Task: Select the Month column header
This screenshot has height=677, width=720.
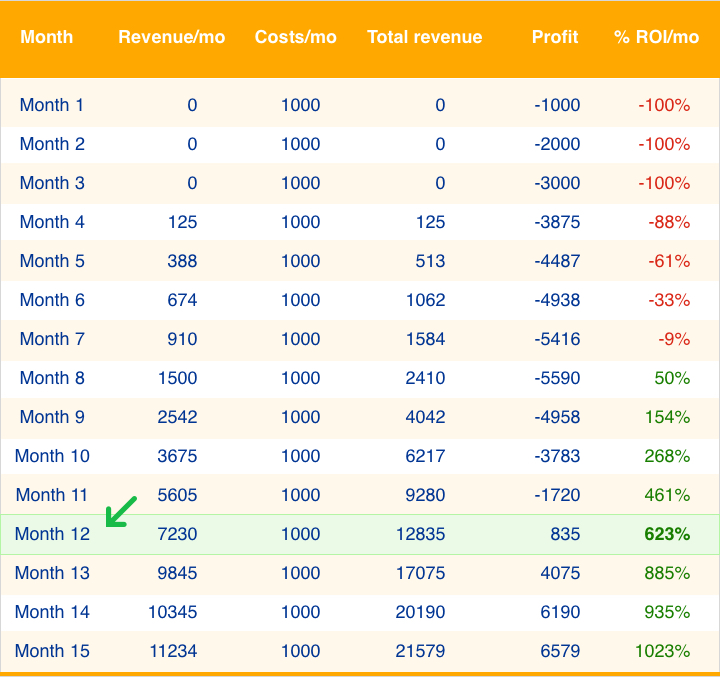Action: click(x=46, y=37)
